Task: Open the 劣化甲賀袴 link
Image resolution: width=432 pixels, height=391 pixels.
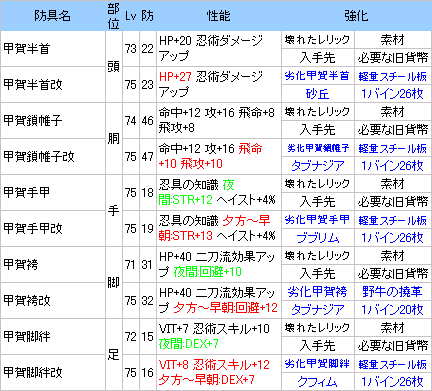Action: coord(317,292)
